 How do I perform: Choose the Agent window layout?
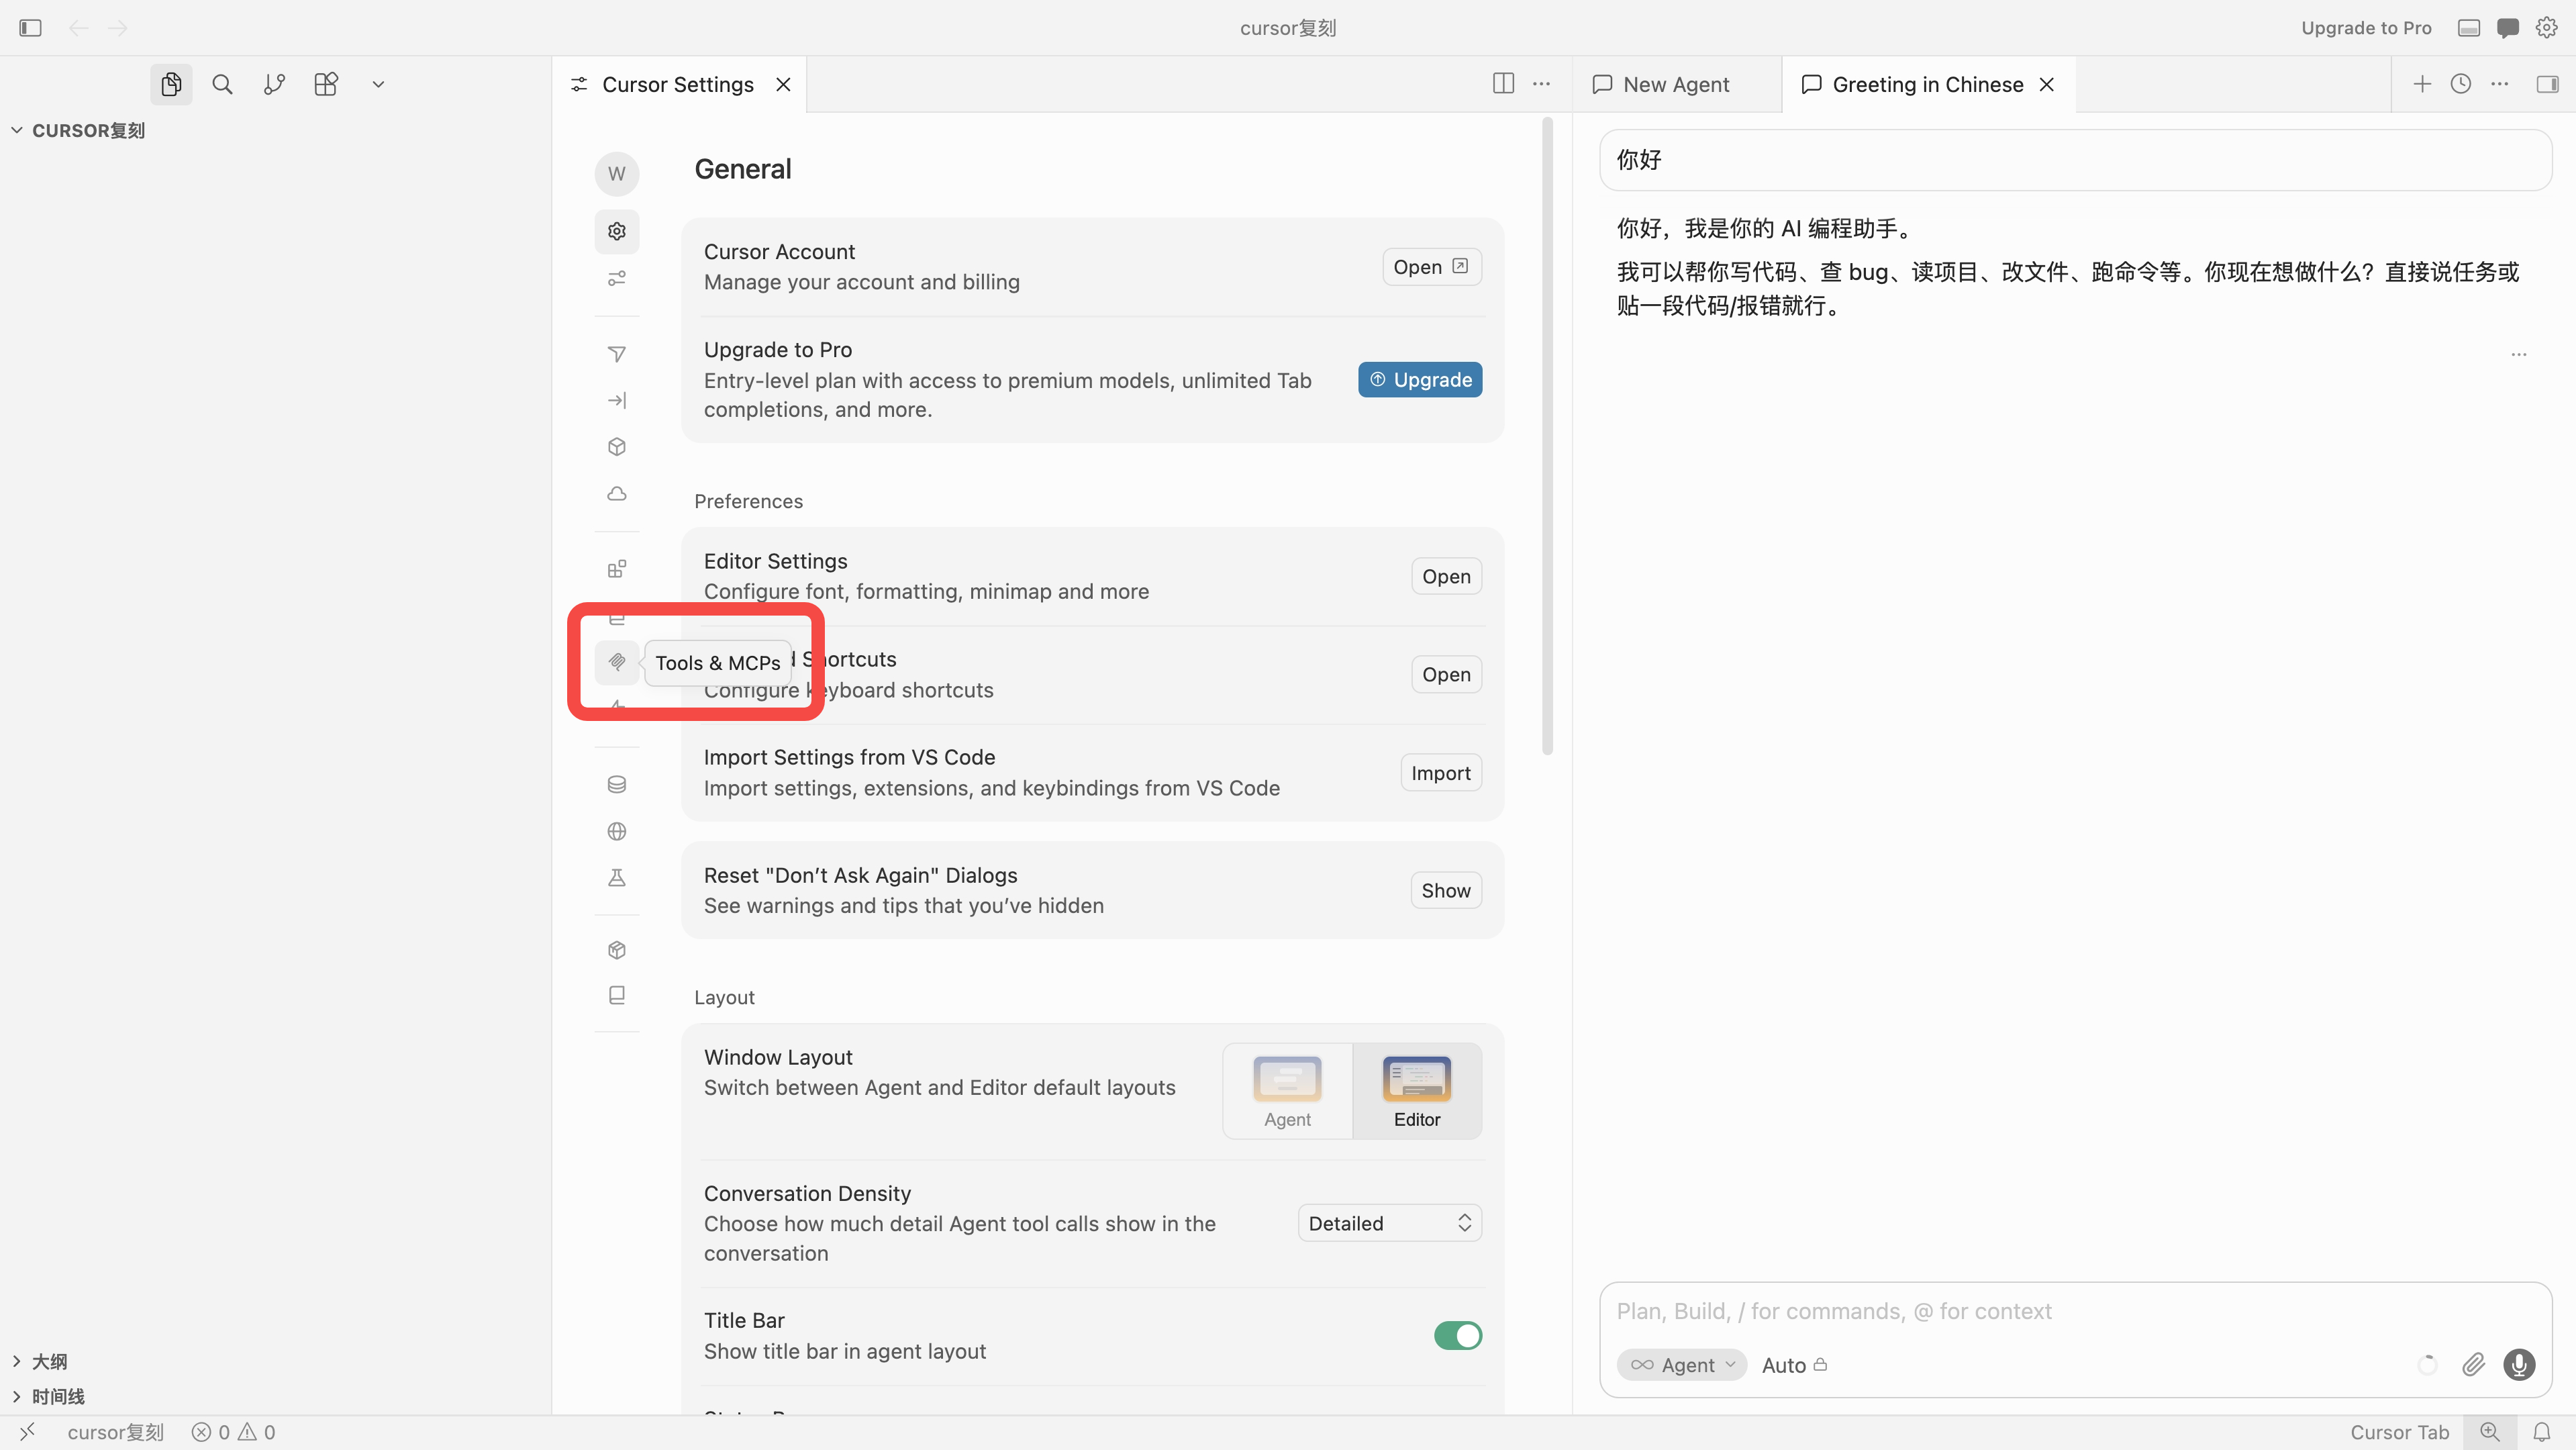pyautogui.click(x=1287, y=1091)
